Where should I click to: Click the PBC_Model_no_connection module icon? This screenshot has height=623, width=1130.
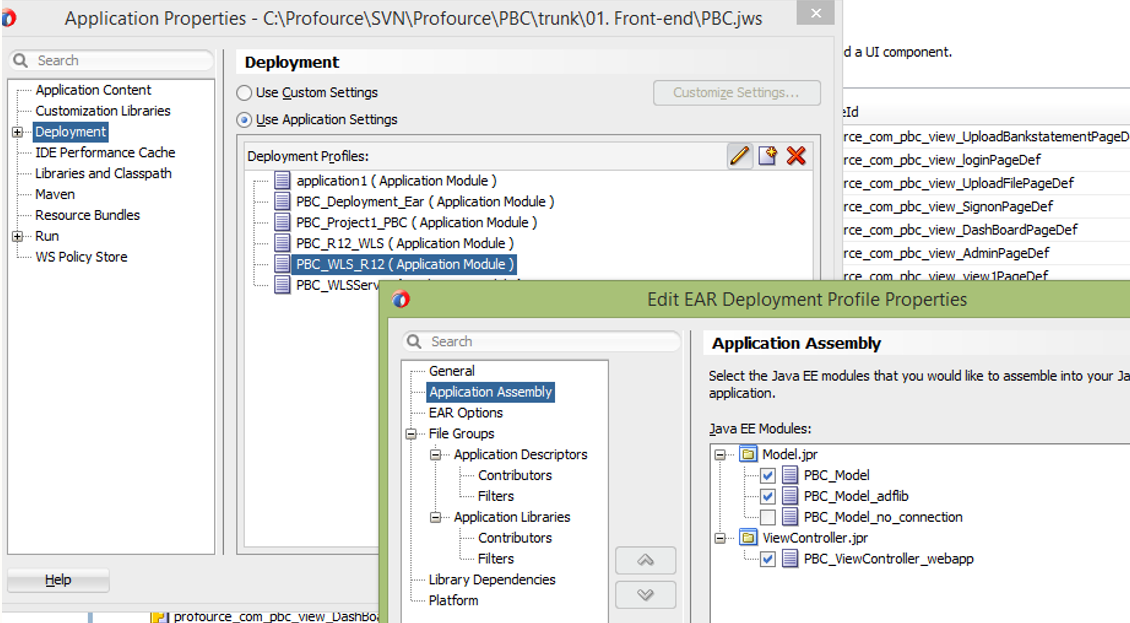[791, 517]
